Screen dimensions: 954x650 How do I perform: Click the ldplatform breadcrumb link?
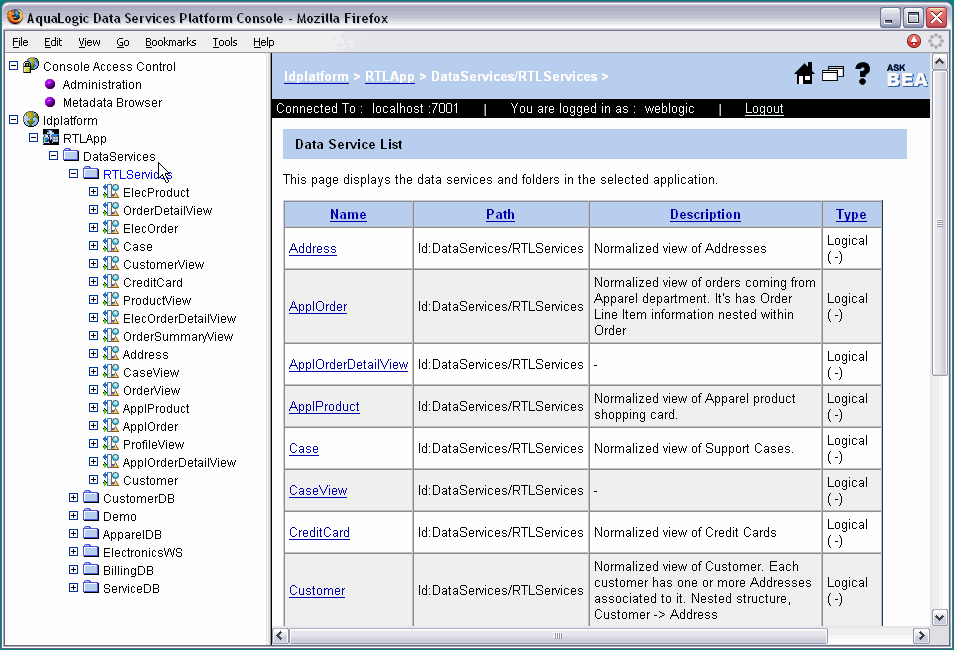pos(316,77)
